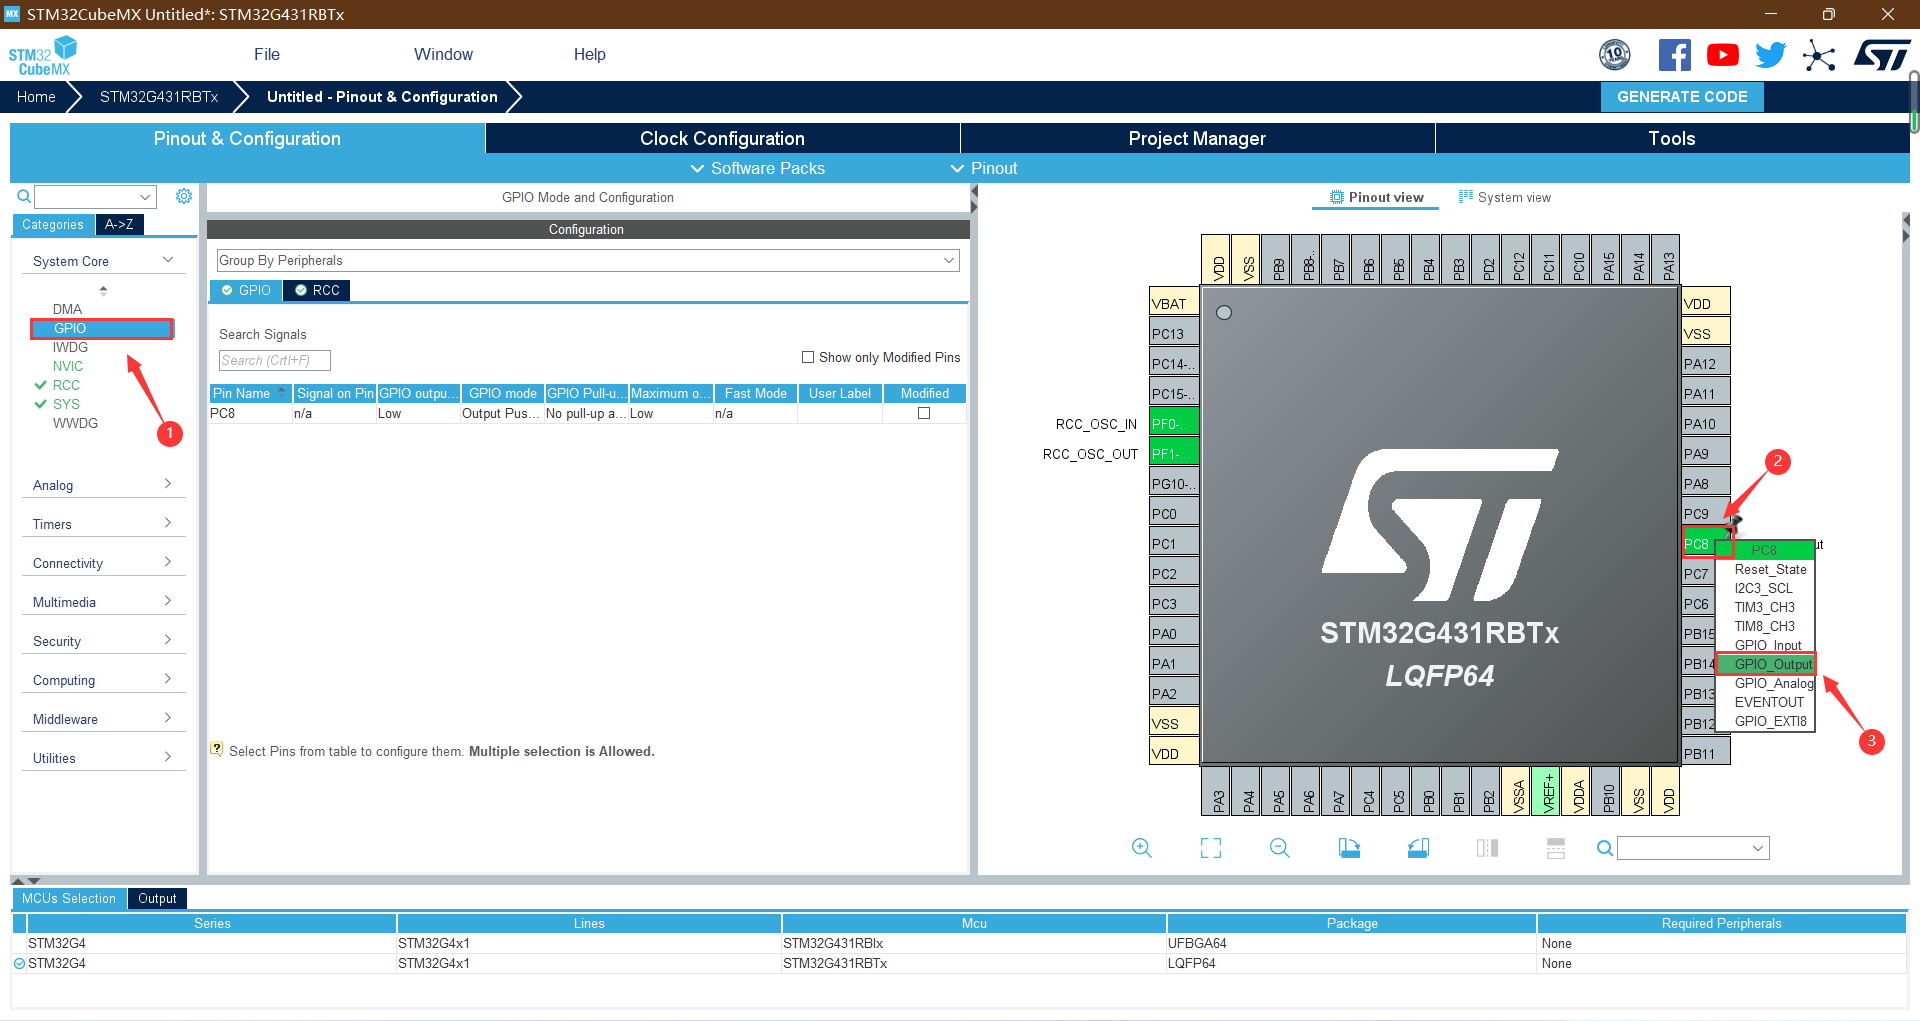This screenshot has height=1021, width=1920.
Task: Open the ST YouTube channel icon
Action: click(1722, 55)
